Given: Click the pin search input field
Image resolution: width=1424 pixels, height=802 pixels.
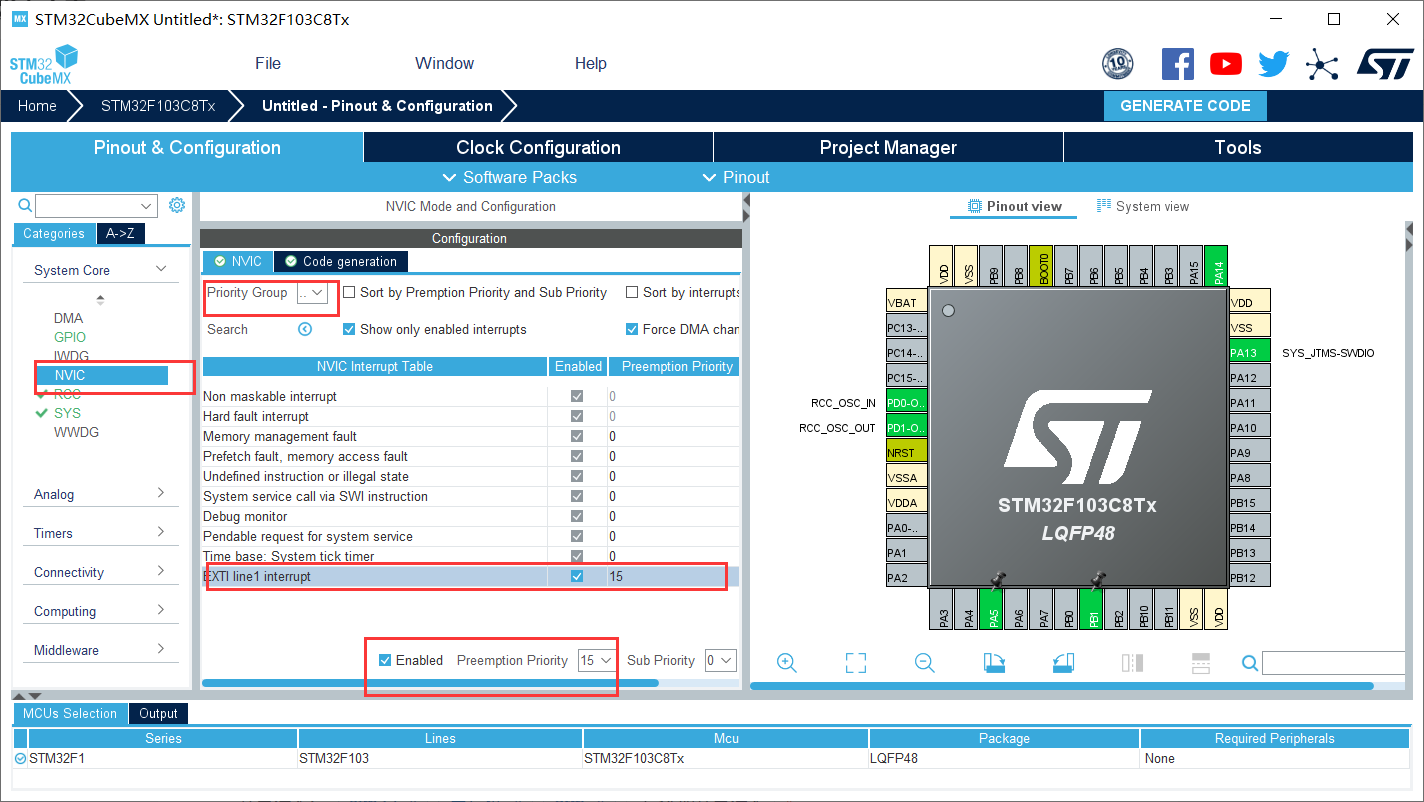Looking at the screenshot, I should point(1333,662).
